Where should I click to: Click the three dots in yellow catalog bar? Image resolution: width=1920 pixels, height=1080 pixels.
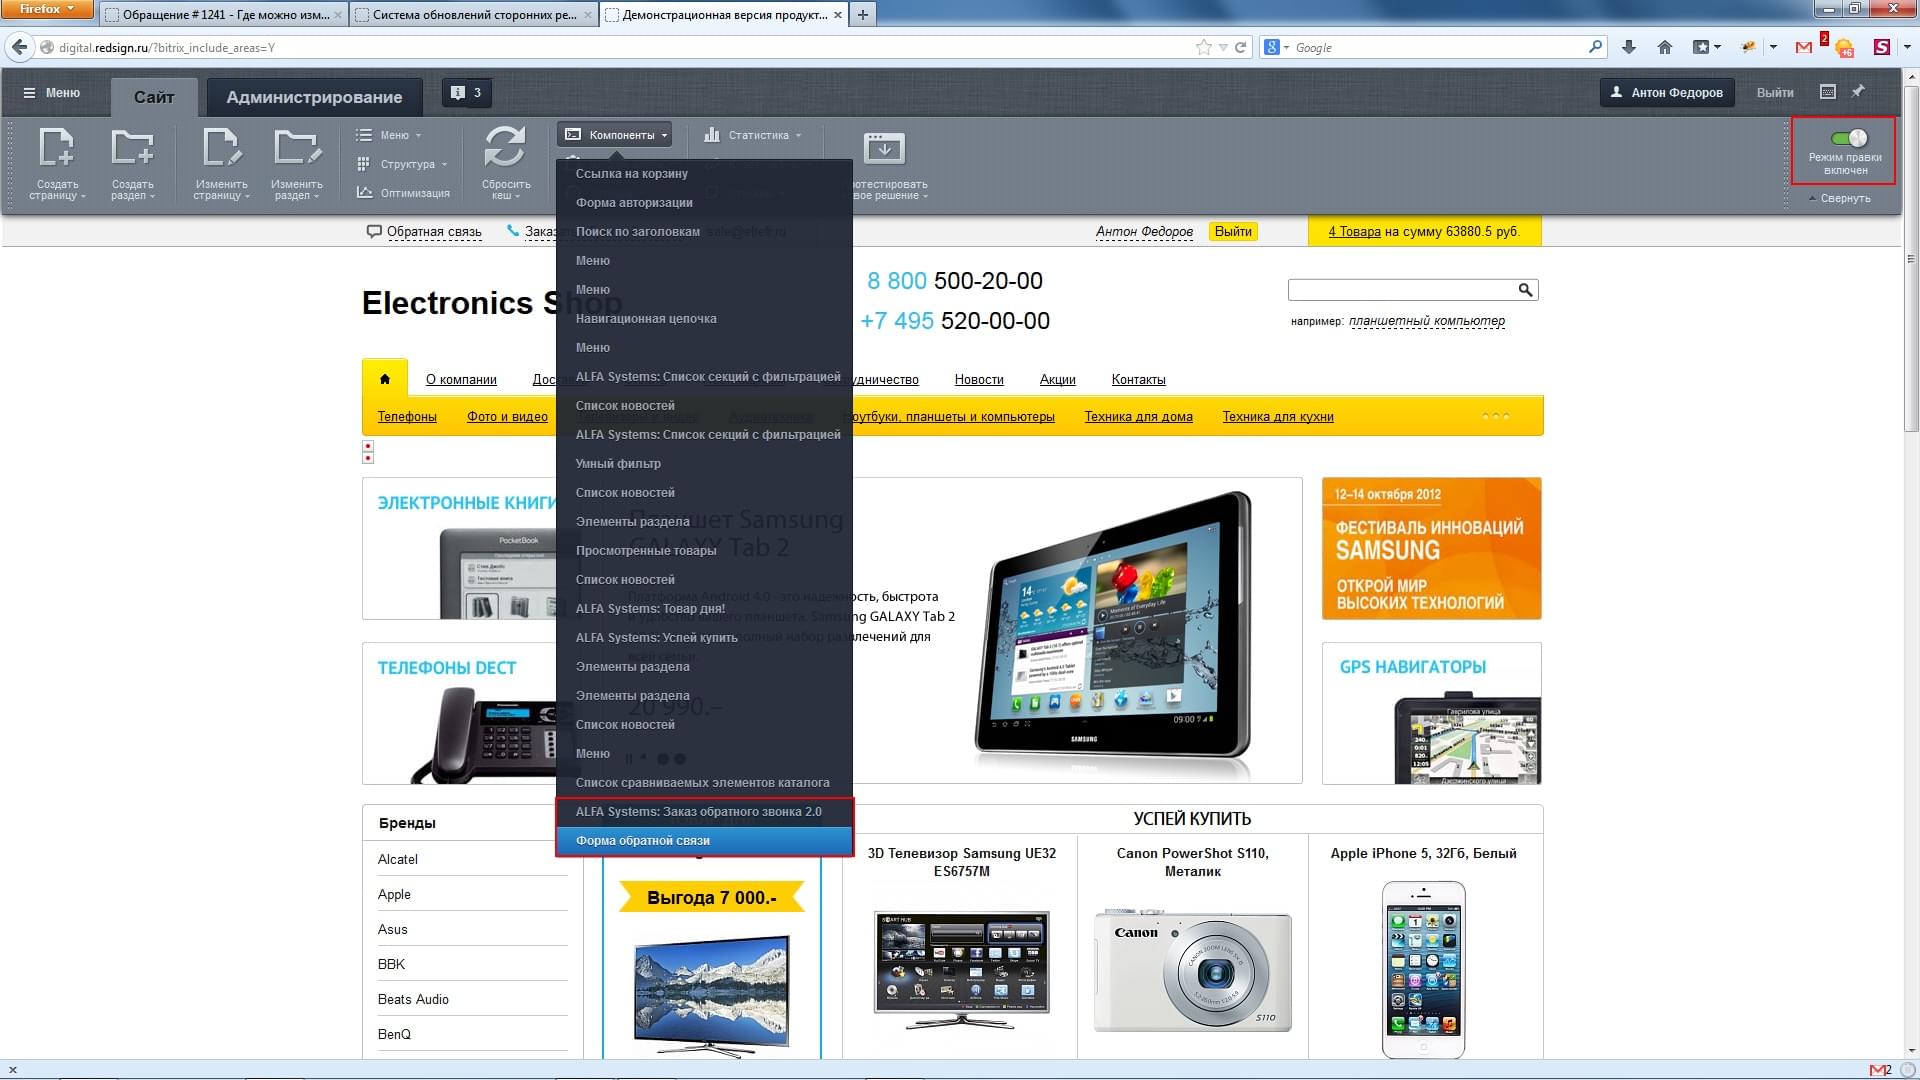(1496, 416)
